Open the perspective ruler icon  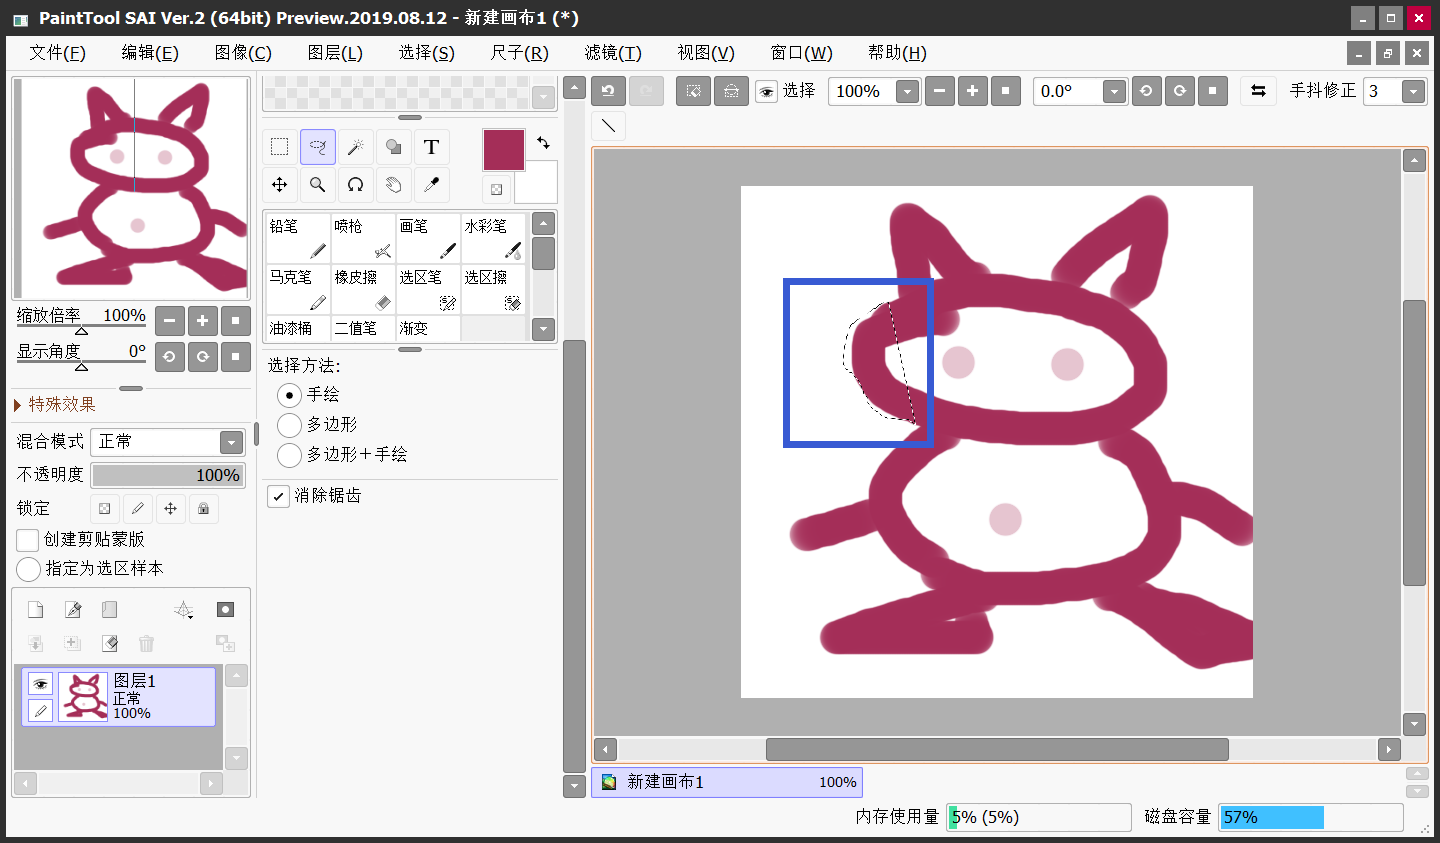(x=184, y=610)
